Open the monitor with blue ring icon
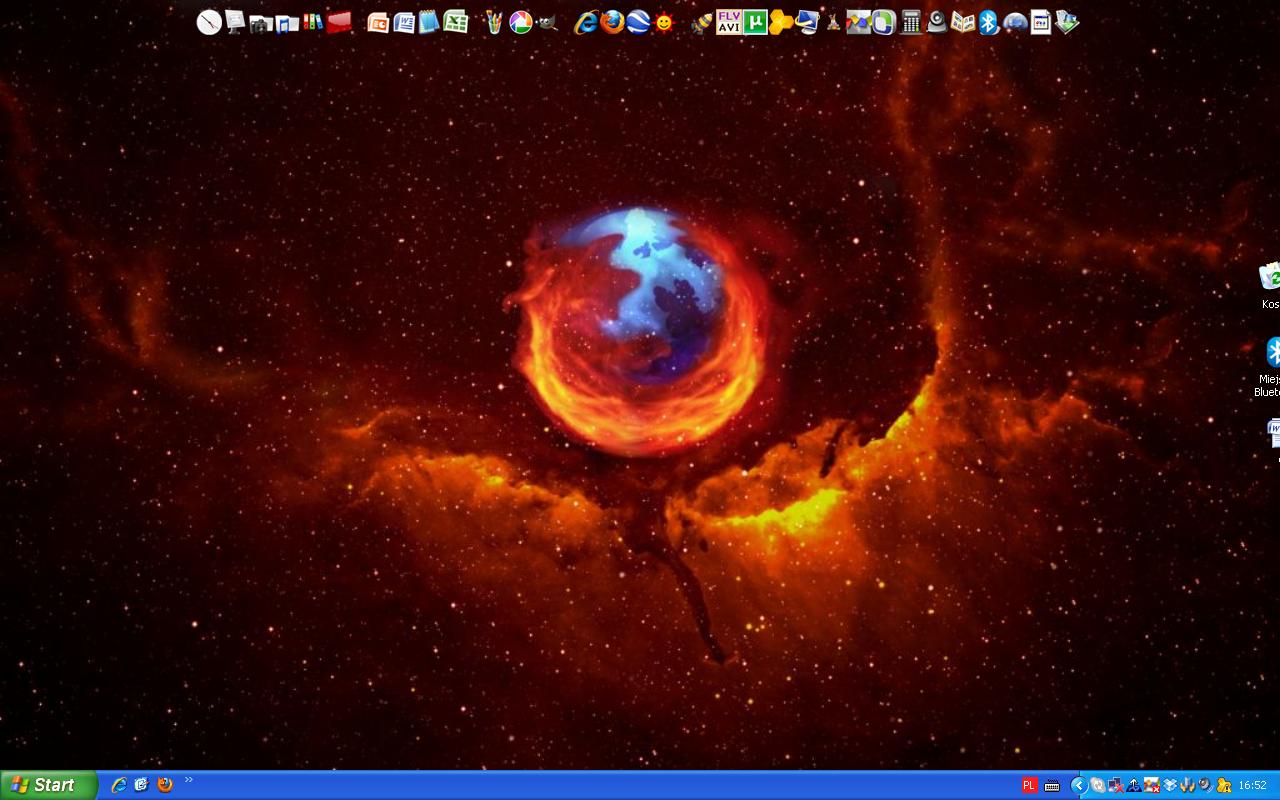Image resolution: width=1280 pixels, height=800 pixels. [x=808, y=22]
